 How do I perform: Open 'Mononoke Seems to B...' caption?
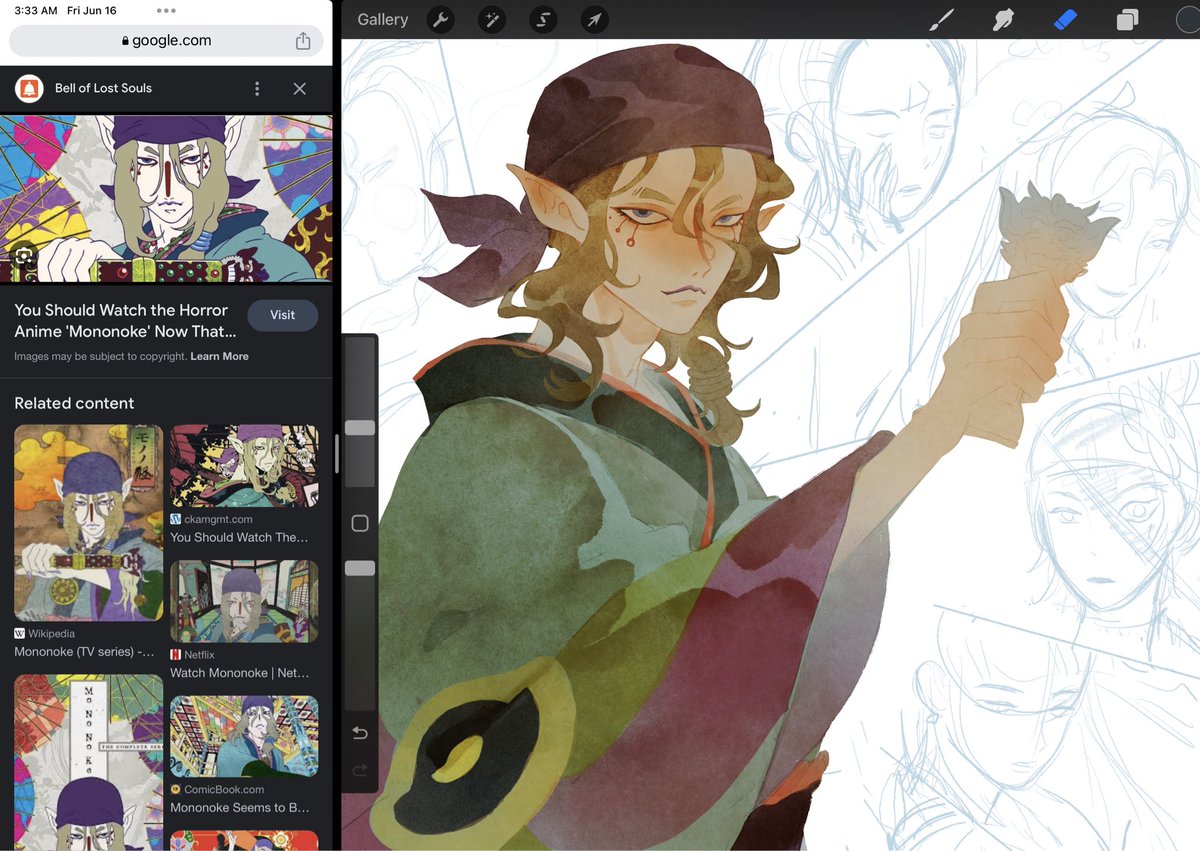(241, 808)
